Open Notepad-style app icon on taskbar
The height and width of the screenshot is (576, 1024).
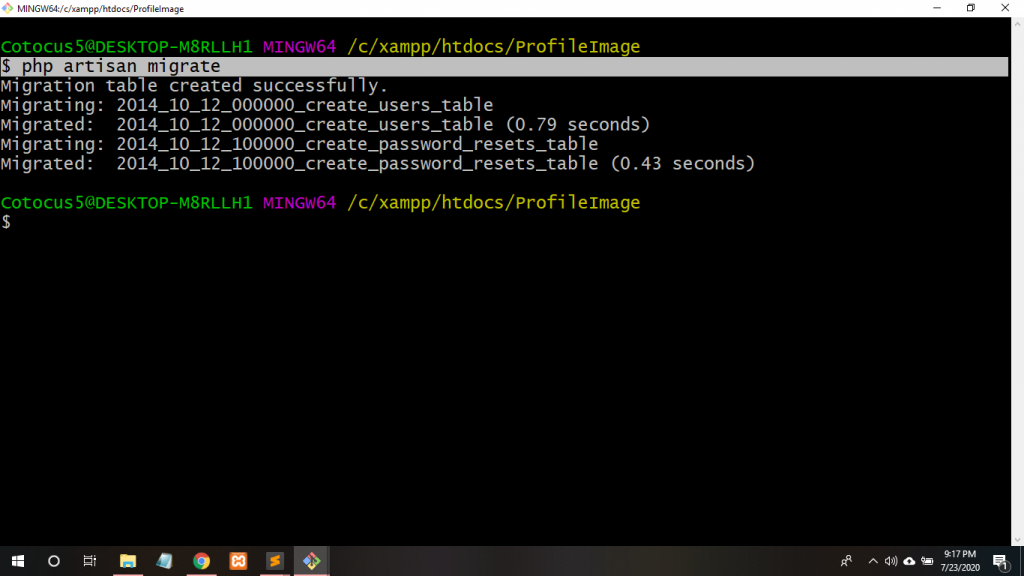click(164, 561)
